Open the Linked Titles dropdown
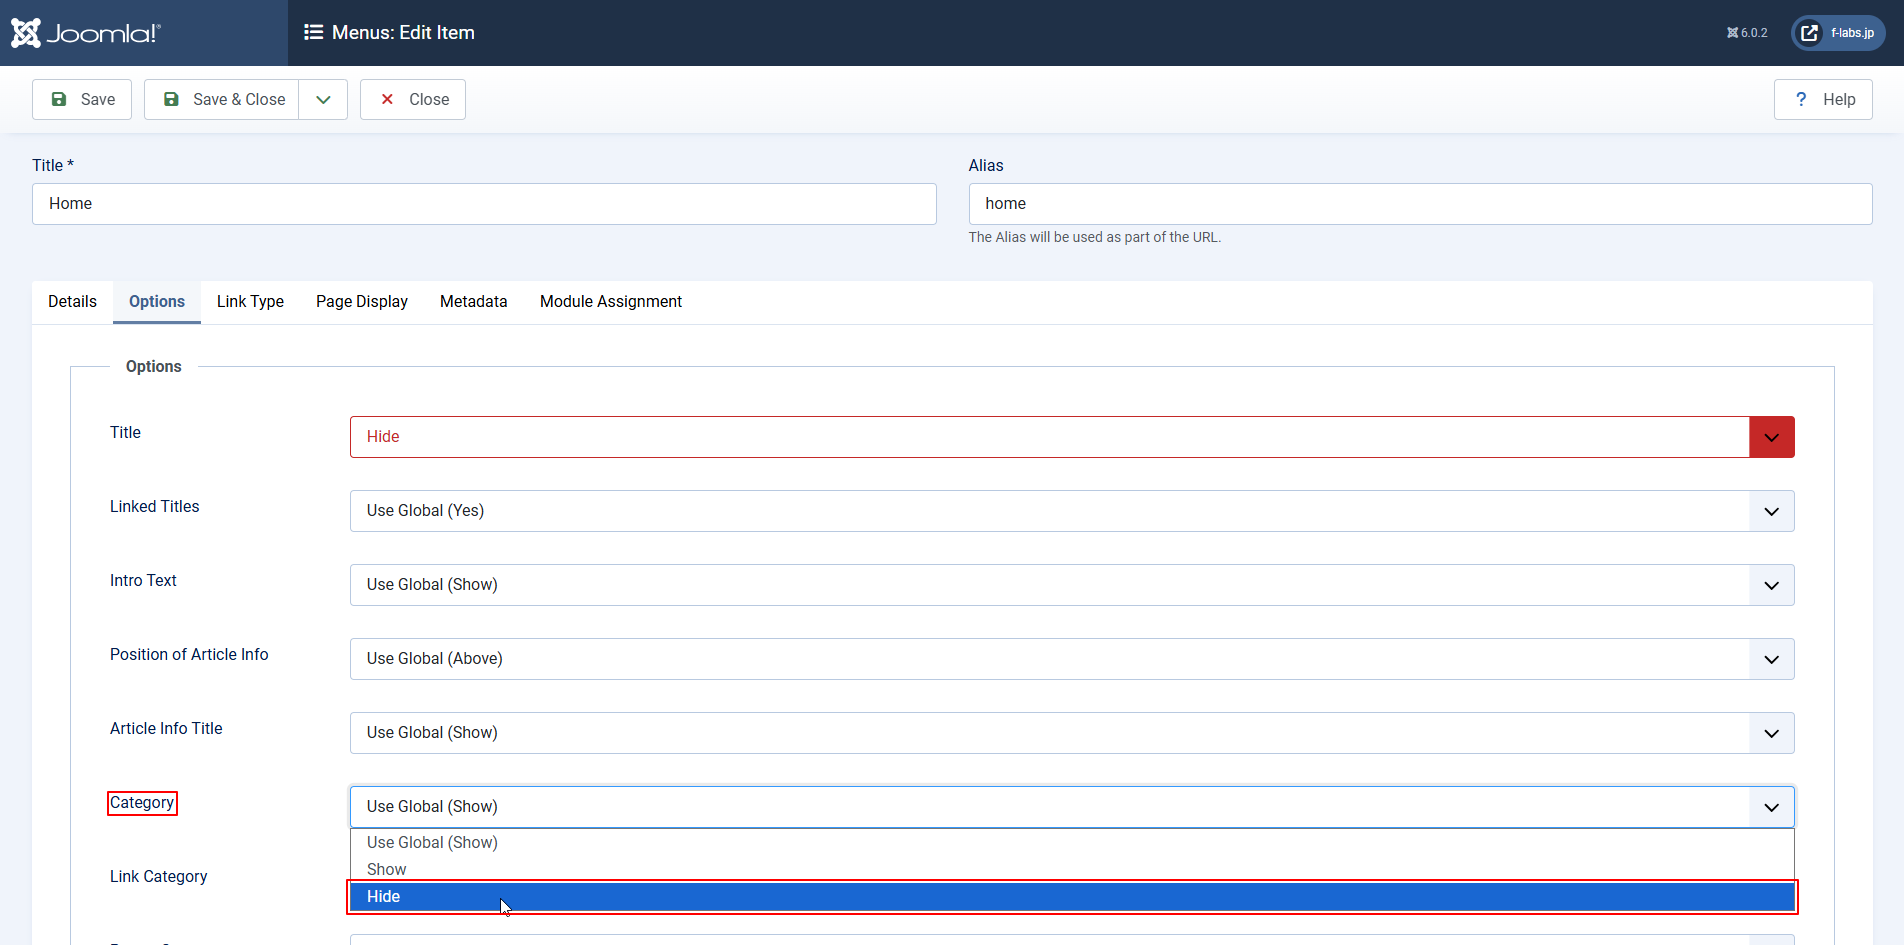The image size is (1904, 945). (1071, 511)
